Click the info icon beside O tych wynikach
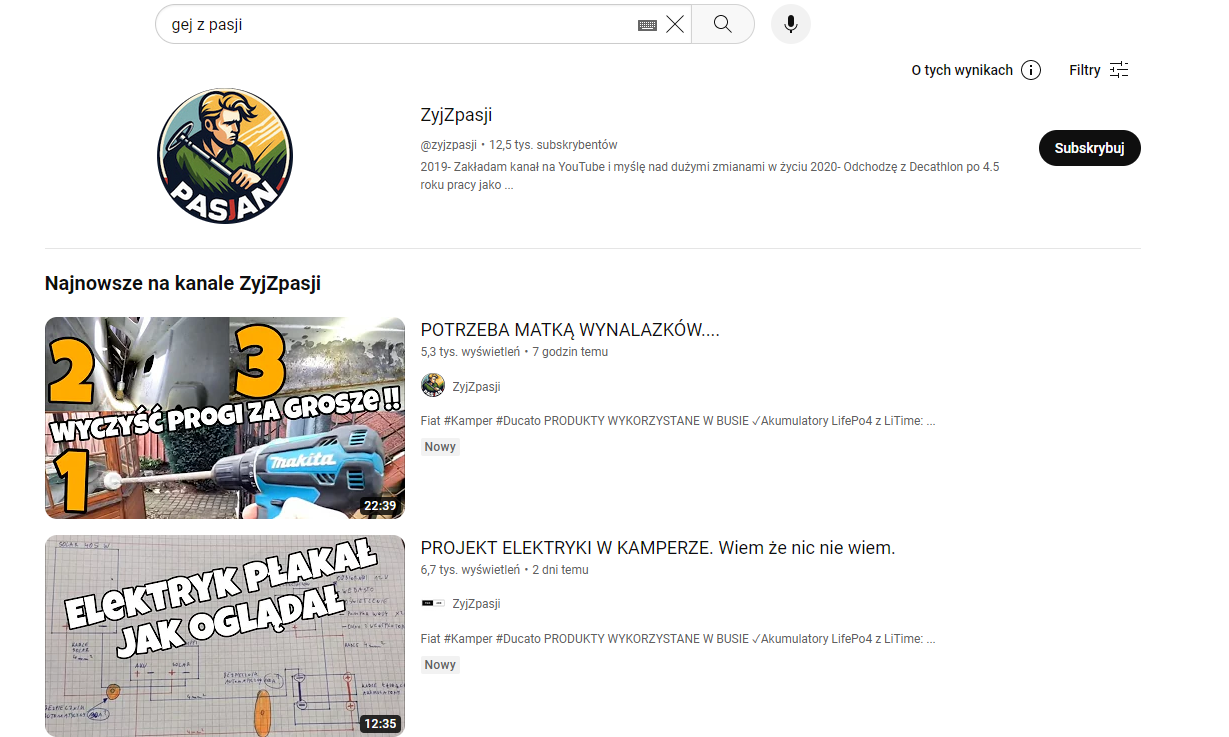This screenshot has height=737, width=1229. pos(1031,70)
